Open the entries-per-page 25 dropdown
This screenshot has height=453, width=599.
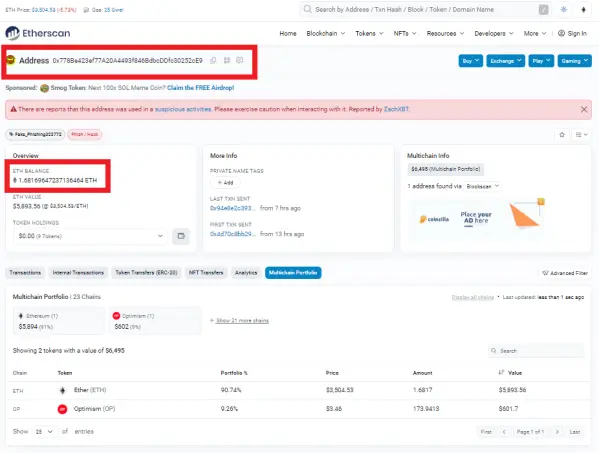[44, 432]
